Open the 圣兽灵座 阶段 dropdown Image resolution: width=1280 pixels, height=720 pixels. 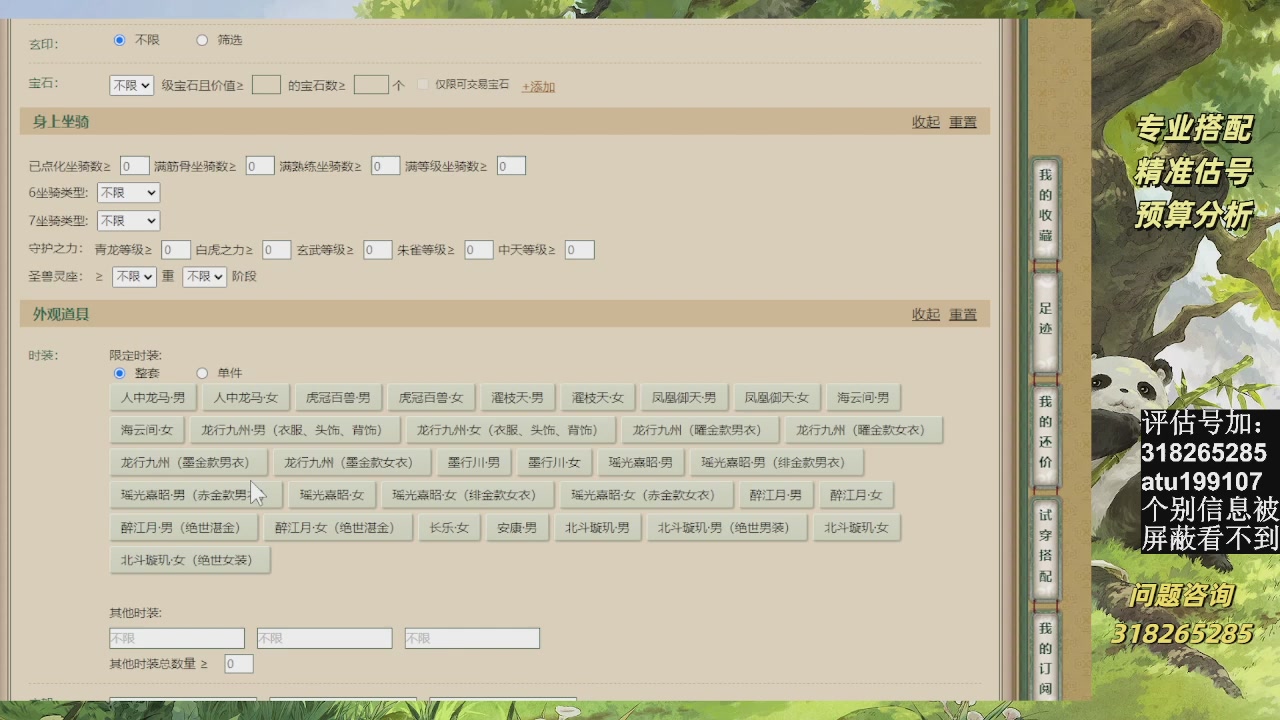[204, 277]
